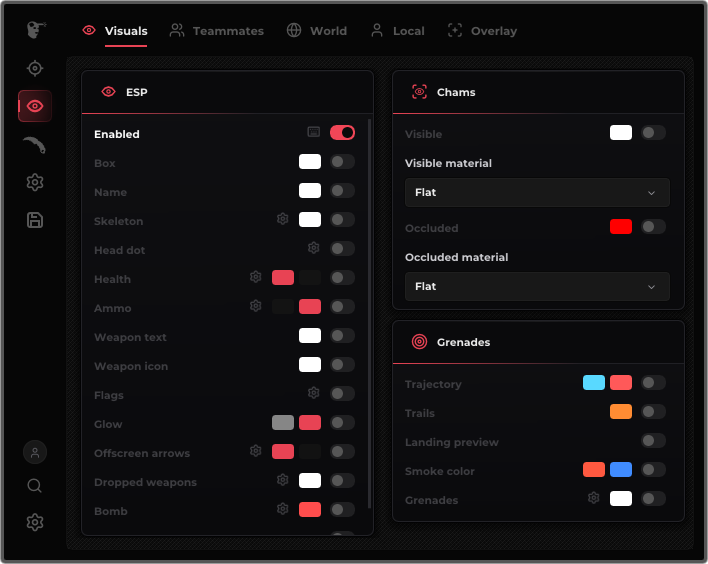The height and width of the screenshot is (564, 708).
Task: Open the Occluded material dropdown
Action: point(537,286)
